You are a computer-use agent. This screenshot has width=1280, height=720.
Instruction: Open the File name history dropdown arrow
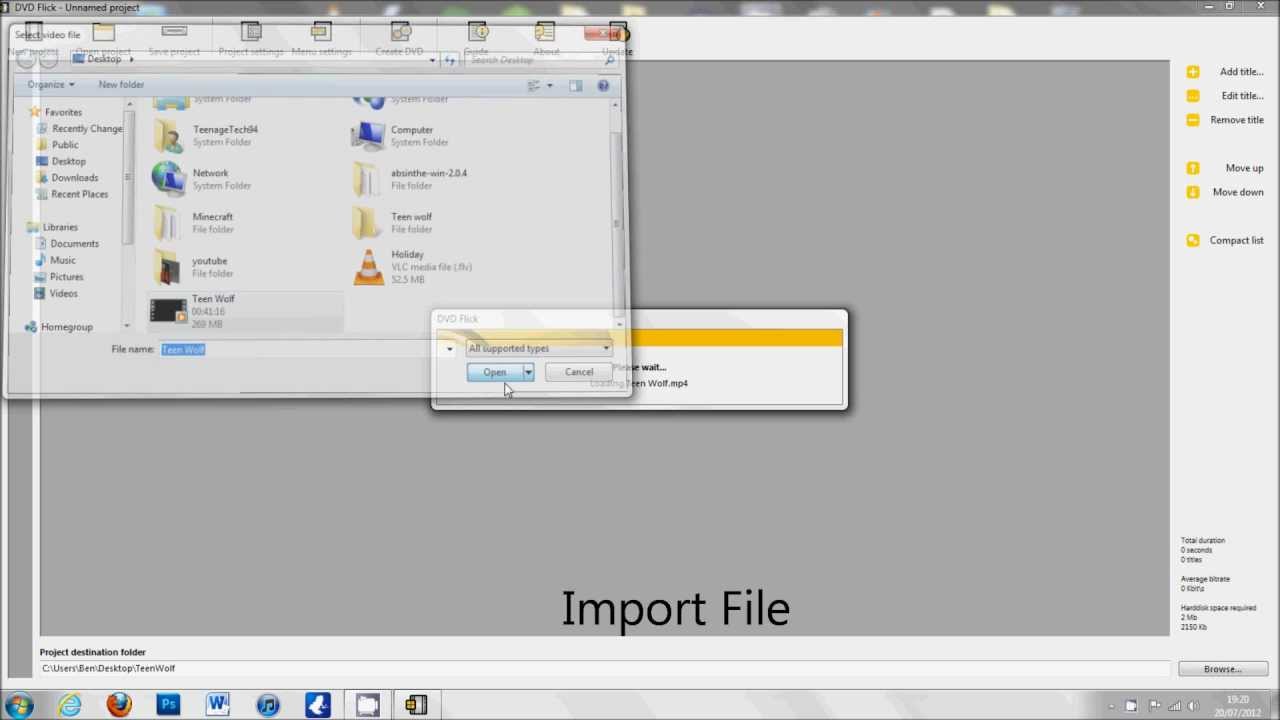449,349
